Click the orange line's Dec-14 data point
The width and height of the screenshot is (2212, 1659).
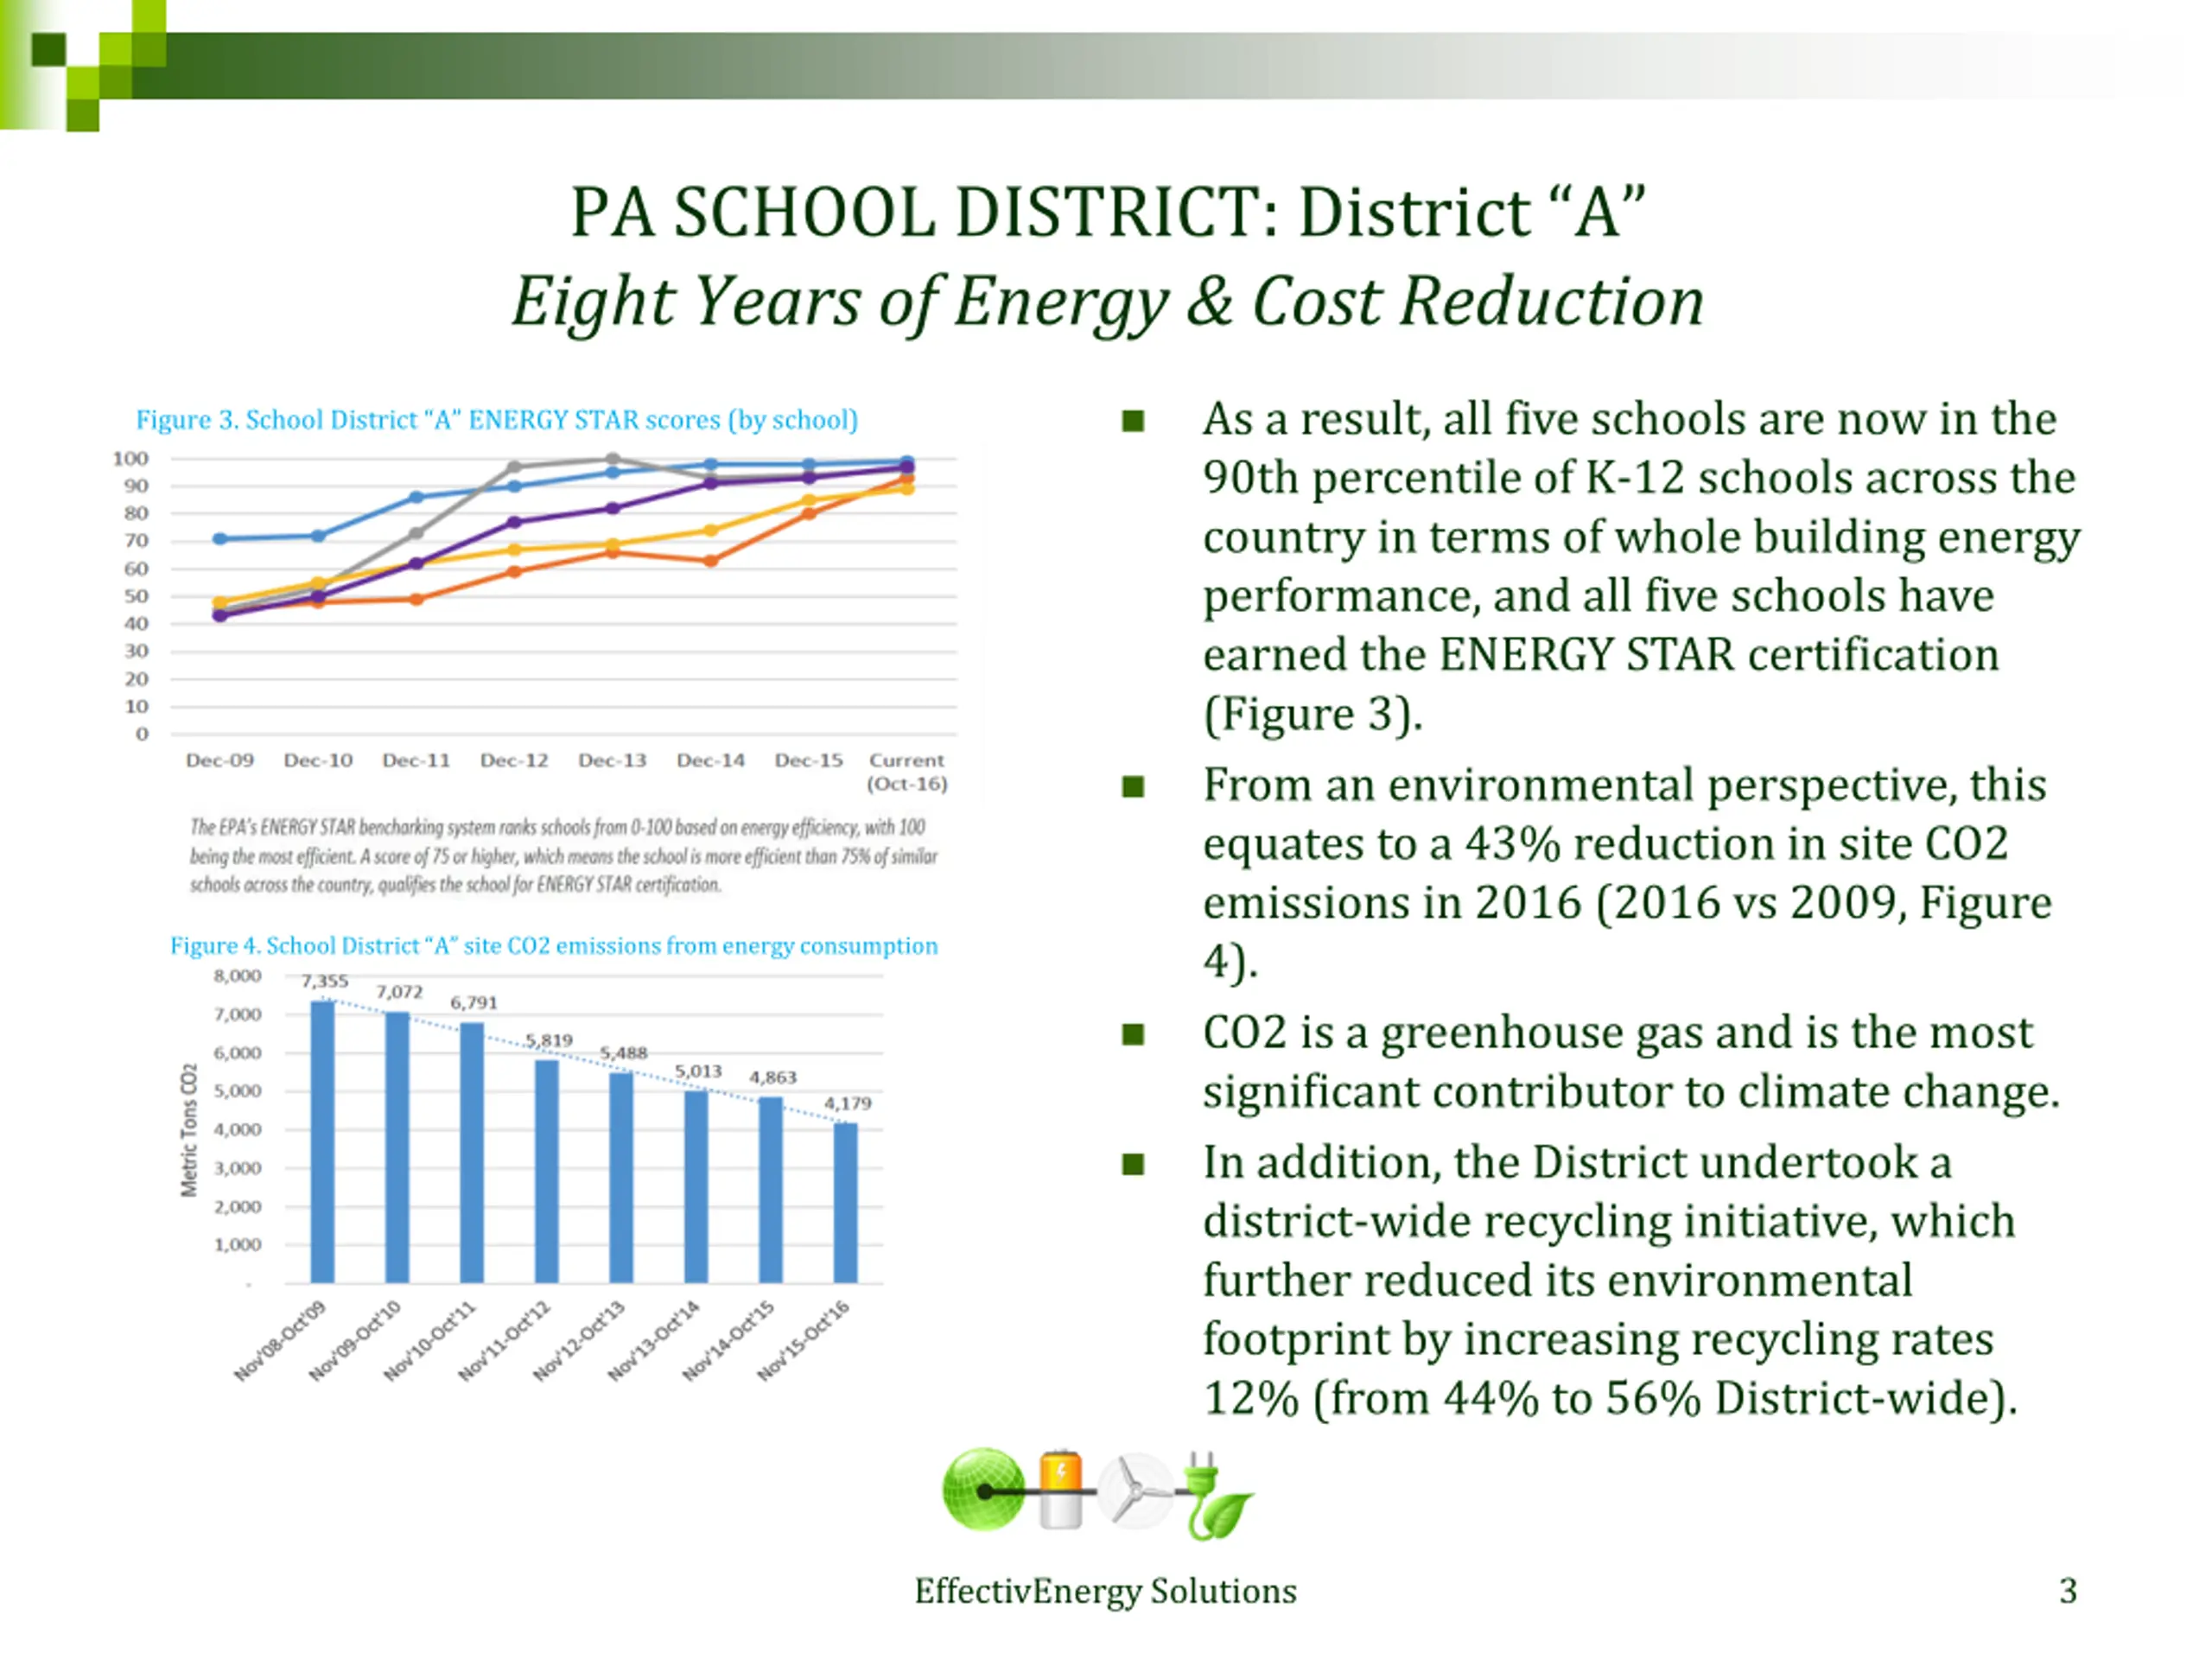pos(711,561)
